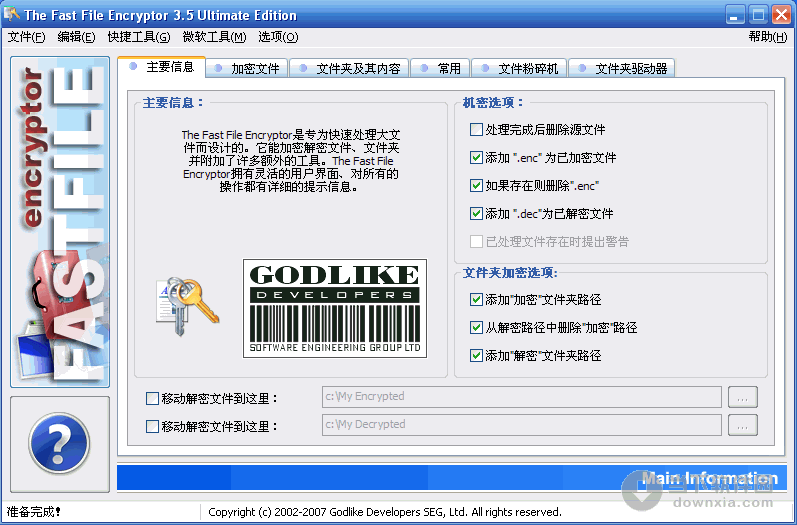Select the 主要信息 tab
Viewport: 797px width, 525px height.
pos(162,67)
